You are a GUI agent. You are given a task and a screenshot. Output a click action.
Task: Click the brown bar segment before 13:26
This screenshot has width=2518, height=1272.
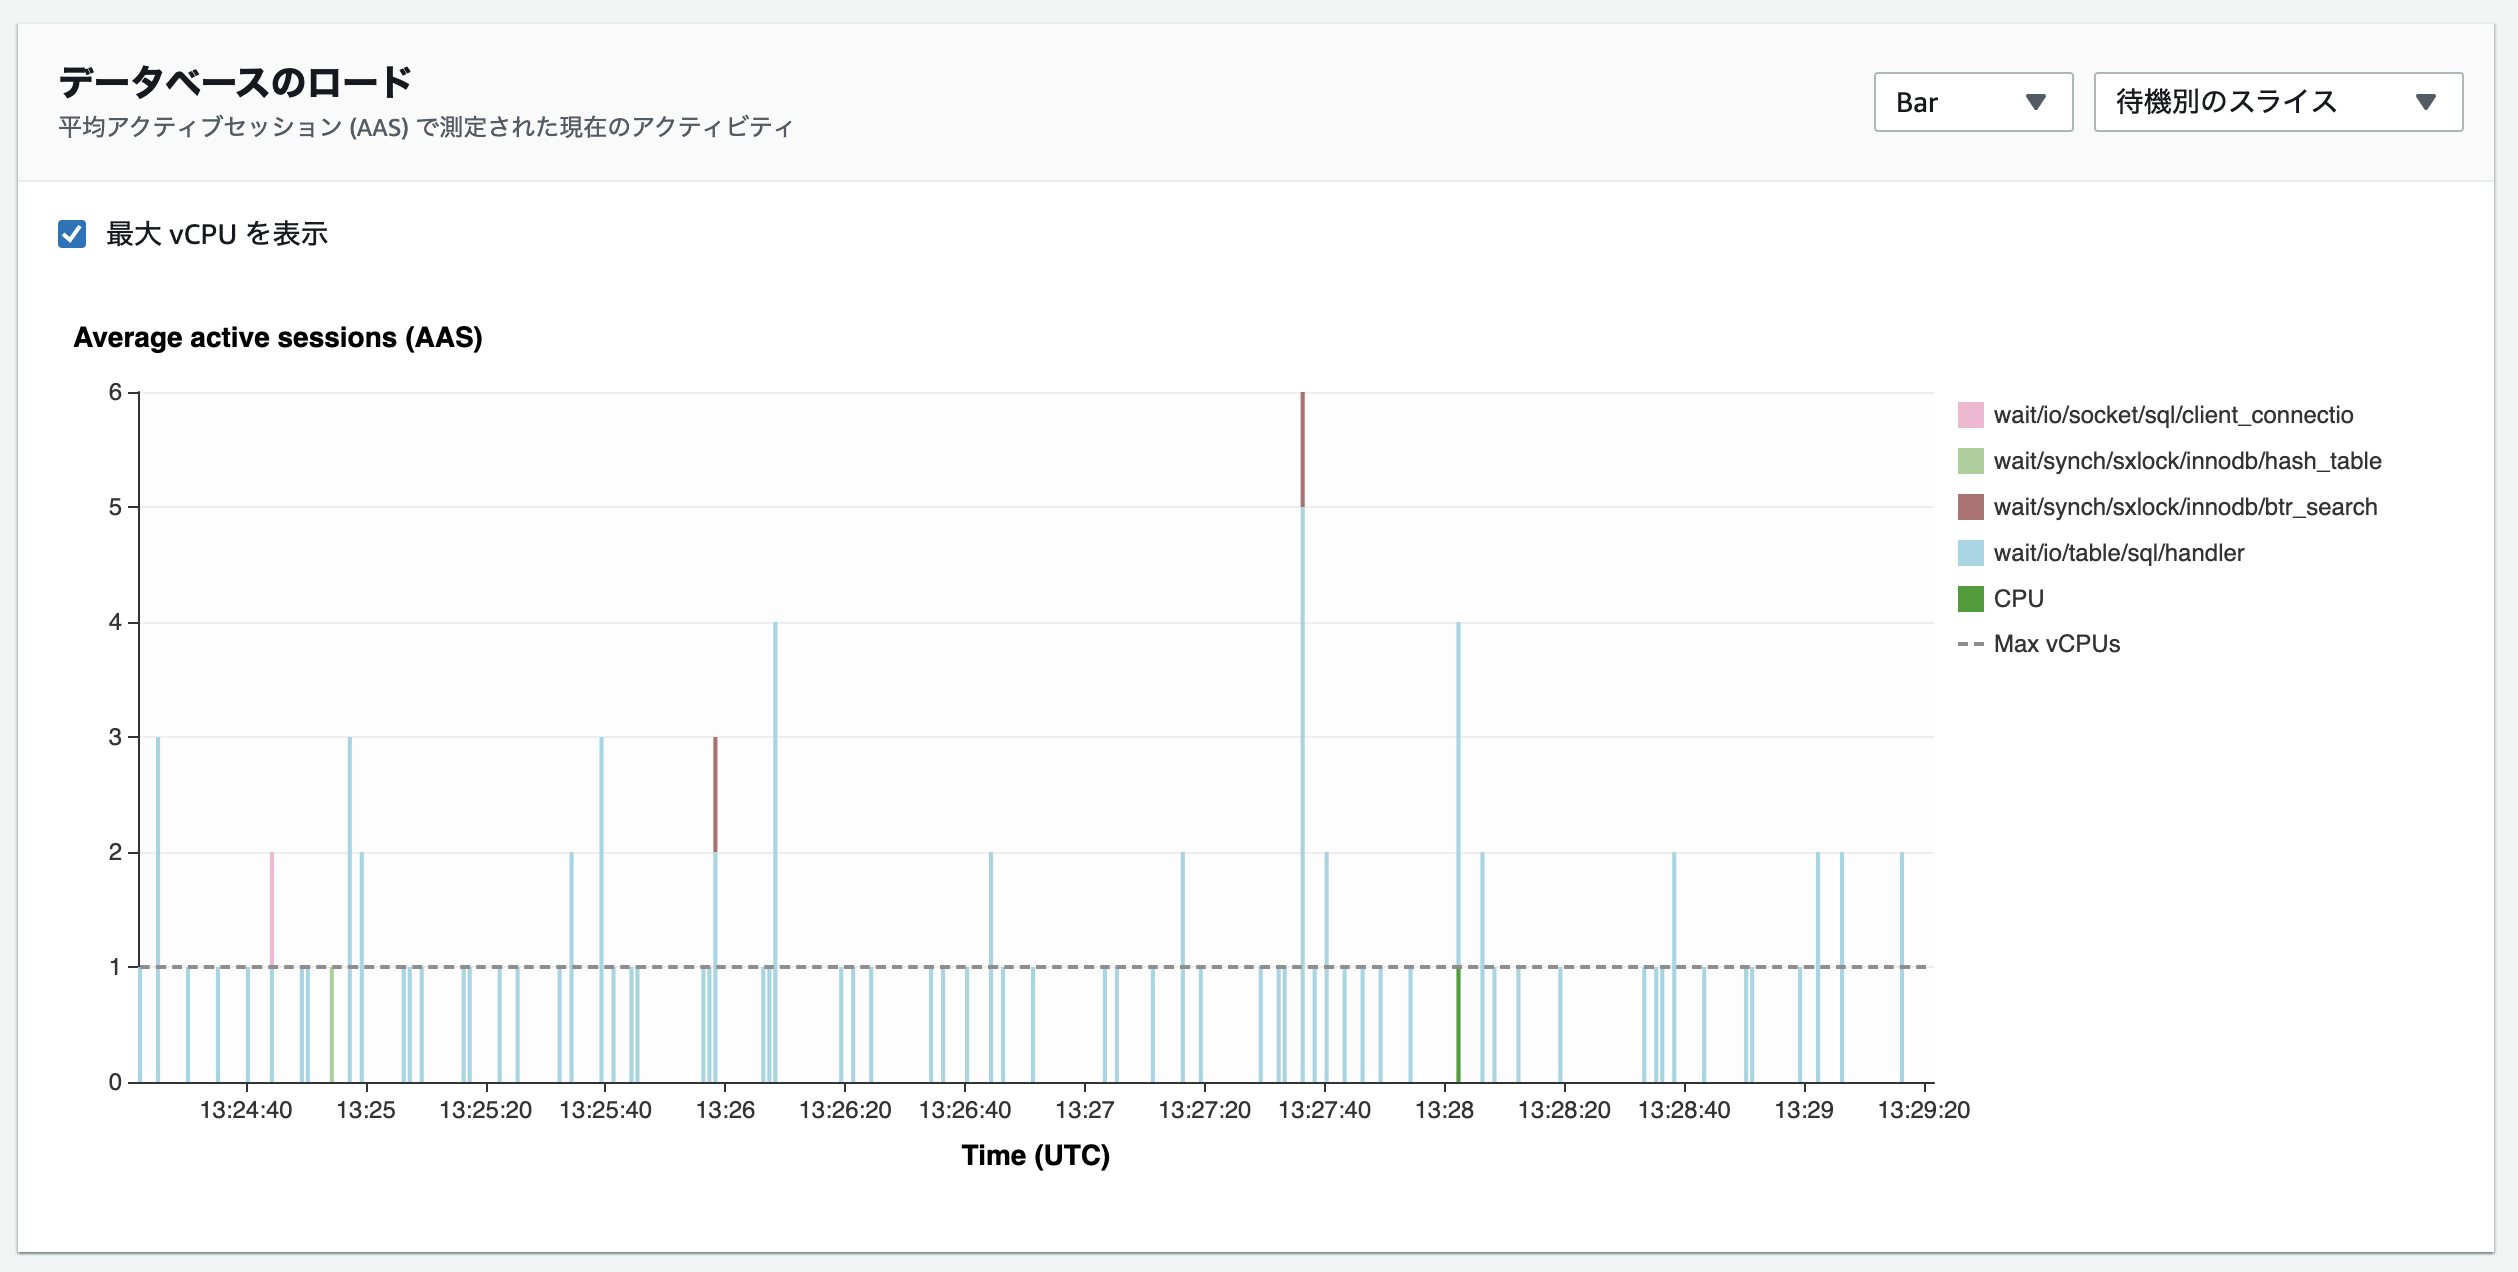pyautogui.click(x=715, y=794)
